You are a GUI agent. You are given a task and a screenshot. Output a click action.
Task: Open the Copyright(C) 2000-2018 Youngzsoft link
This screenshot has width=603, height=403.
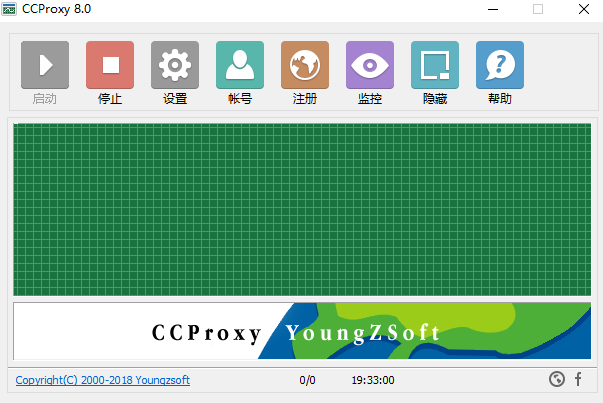pyautogui.click(x=103, y=380)
